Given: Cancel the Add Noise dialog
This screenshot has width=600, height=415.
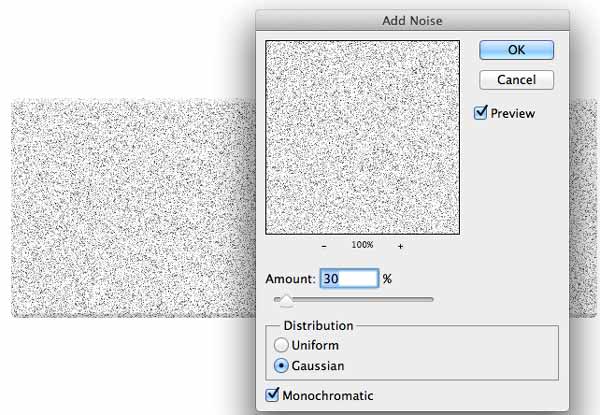Looking at the screenshot, I should click(x=516, y=80).
